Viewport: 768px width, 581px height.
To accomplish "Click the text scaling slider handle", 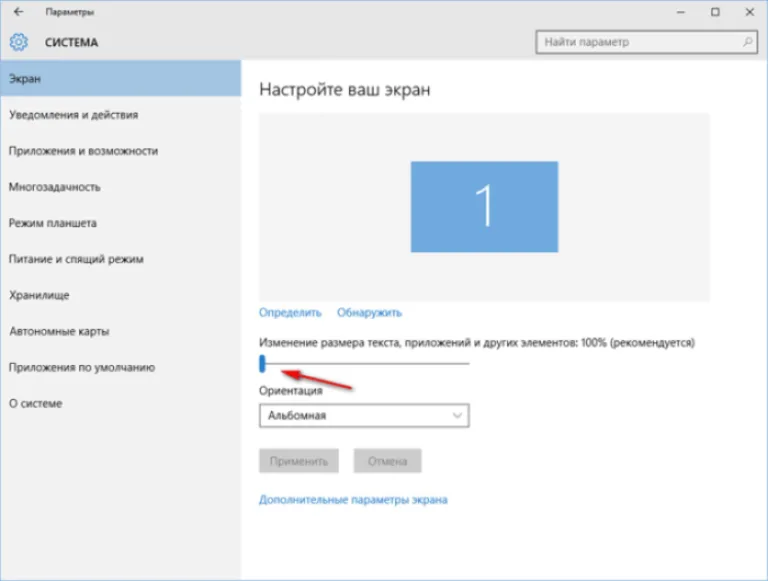I will click(263, 363).
